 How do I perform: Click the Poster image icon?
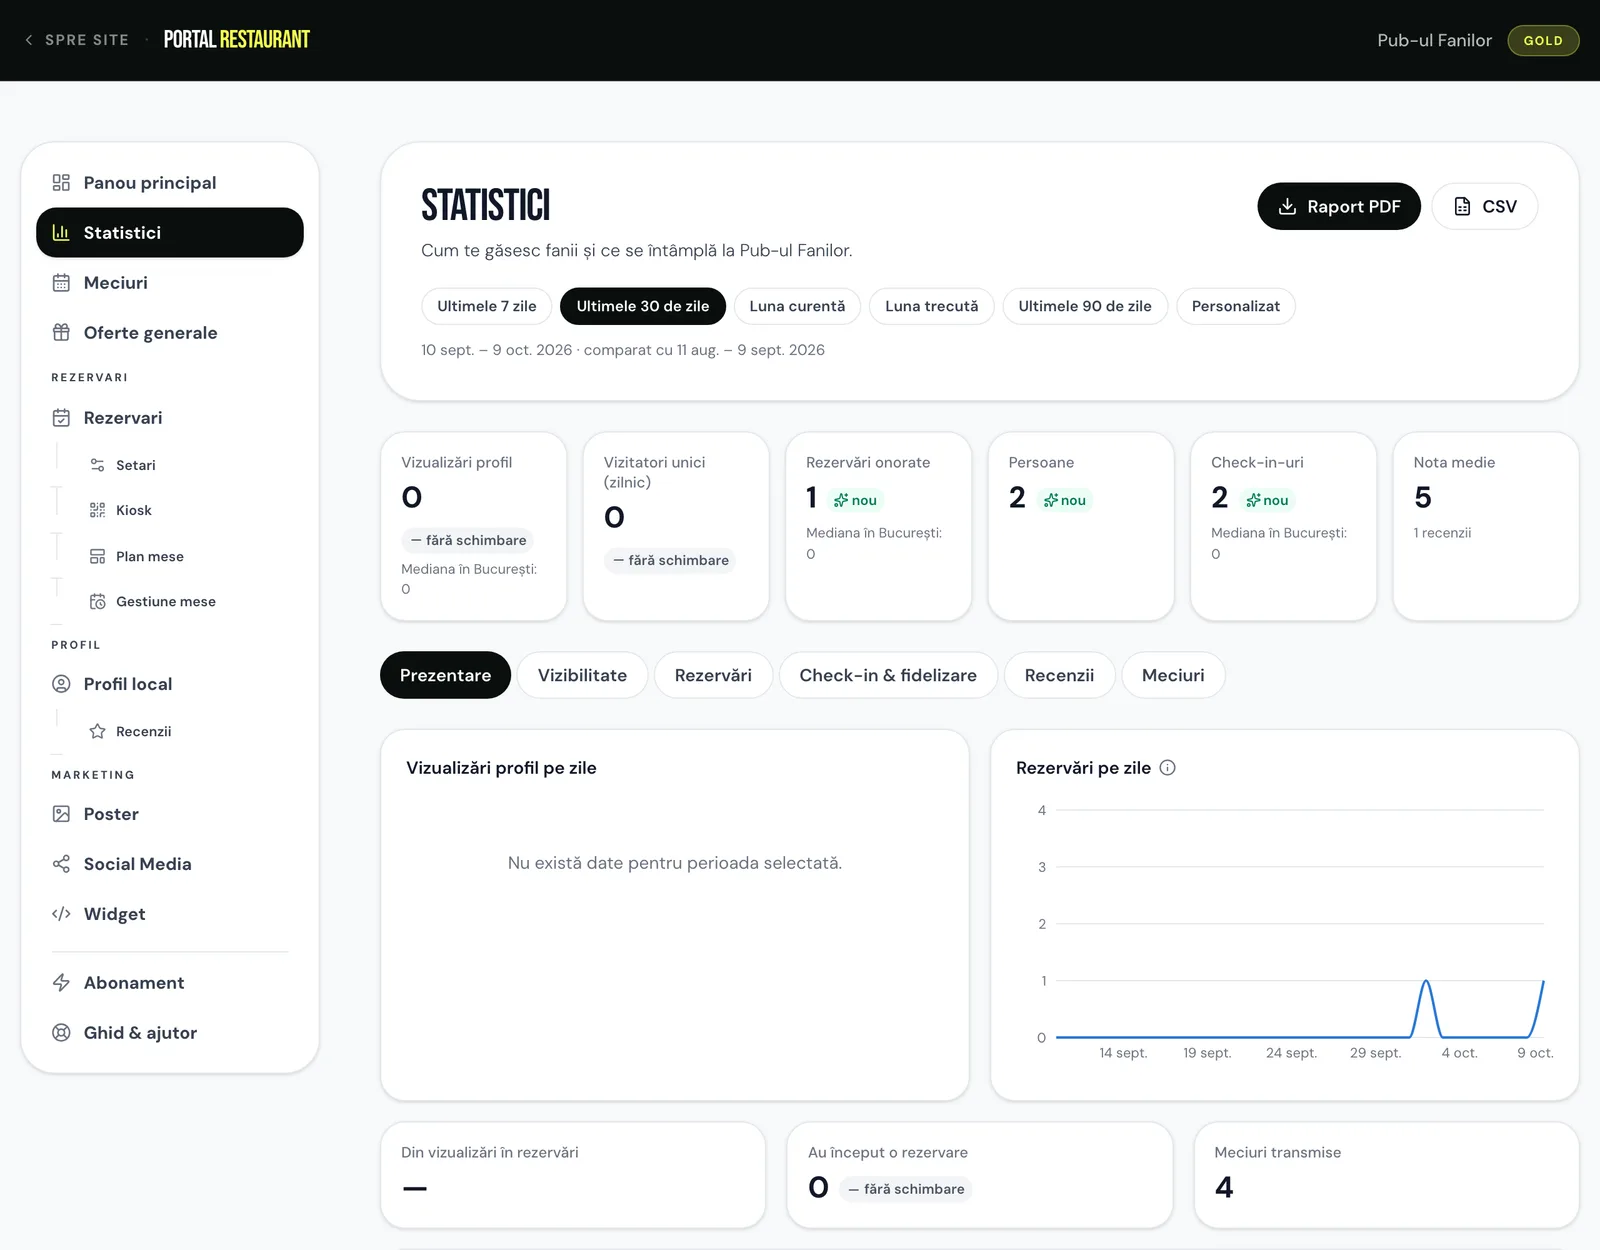click(x=61, y=813)
